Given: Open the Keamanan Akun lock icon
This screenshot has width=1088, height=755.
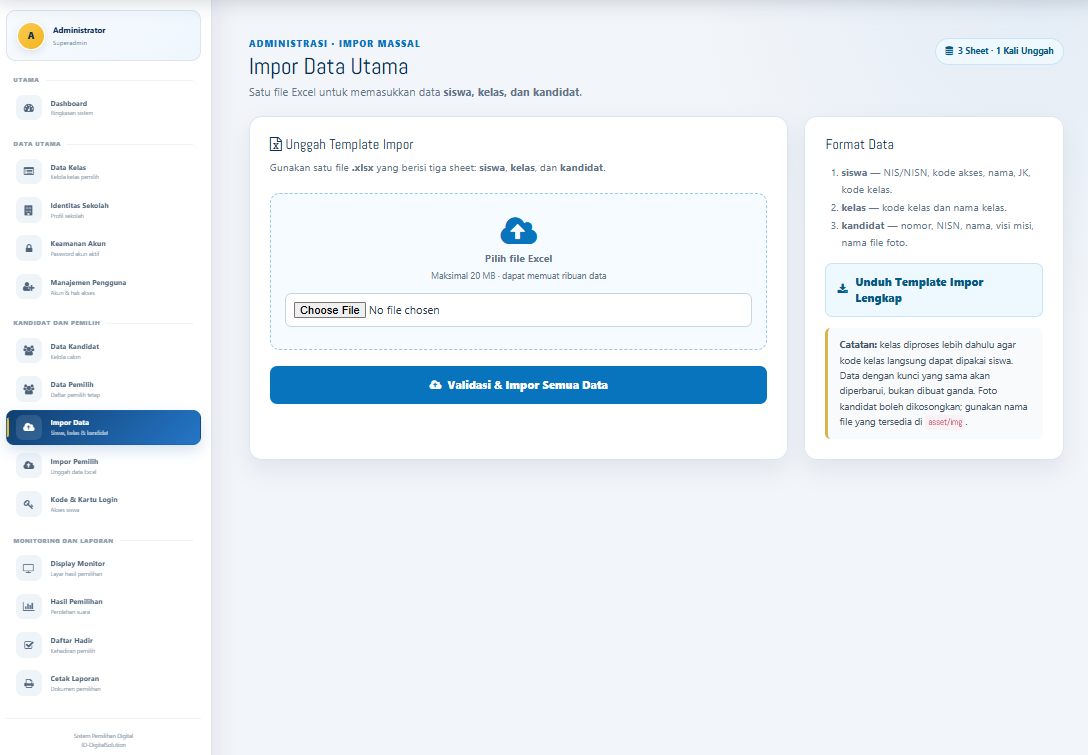Looking at the screenshot, I should [x=28, y=248].
